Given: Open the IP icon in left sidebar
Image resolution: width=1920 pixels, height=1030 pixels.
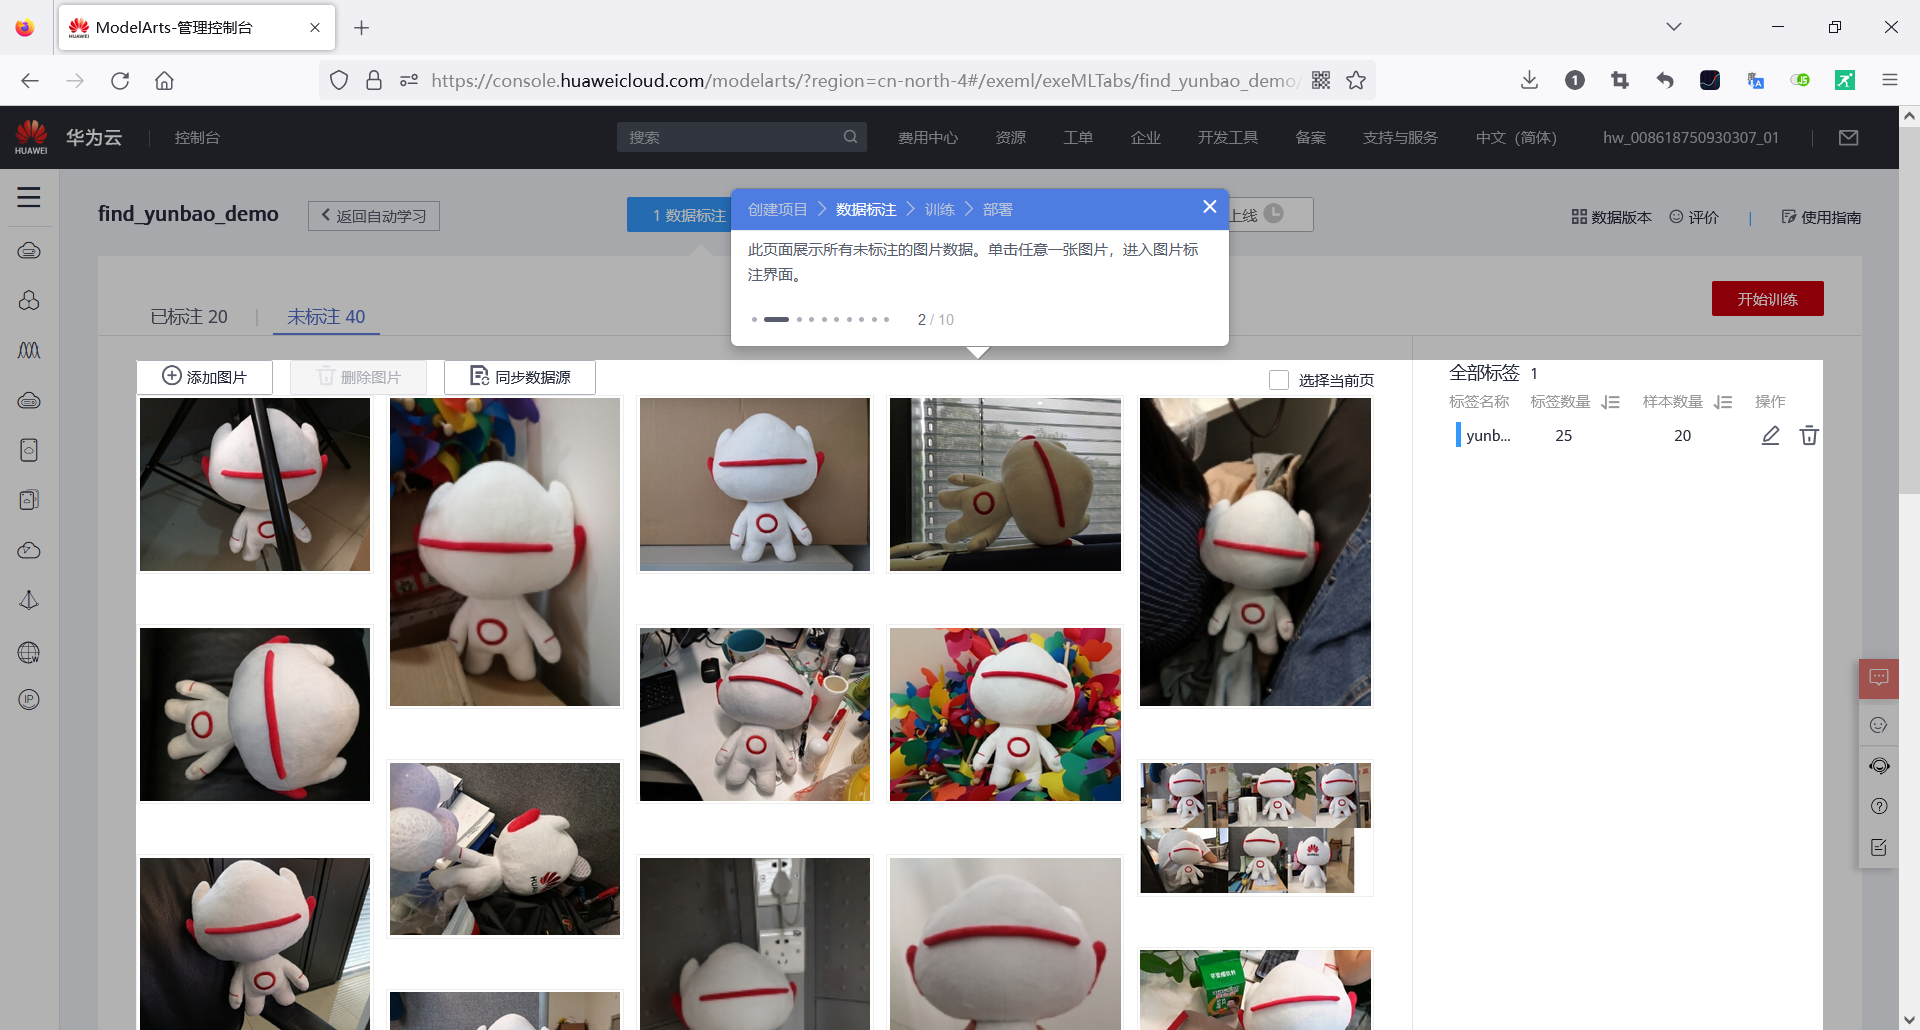Looking at the screenshot, I should click(29, 700).
